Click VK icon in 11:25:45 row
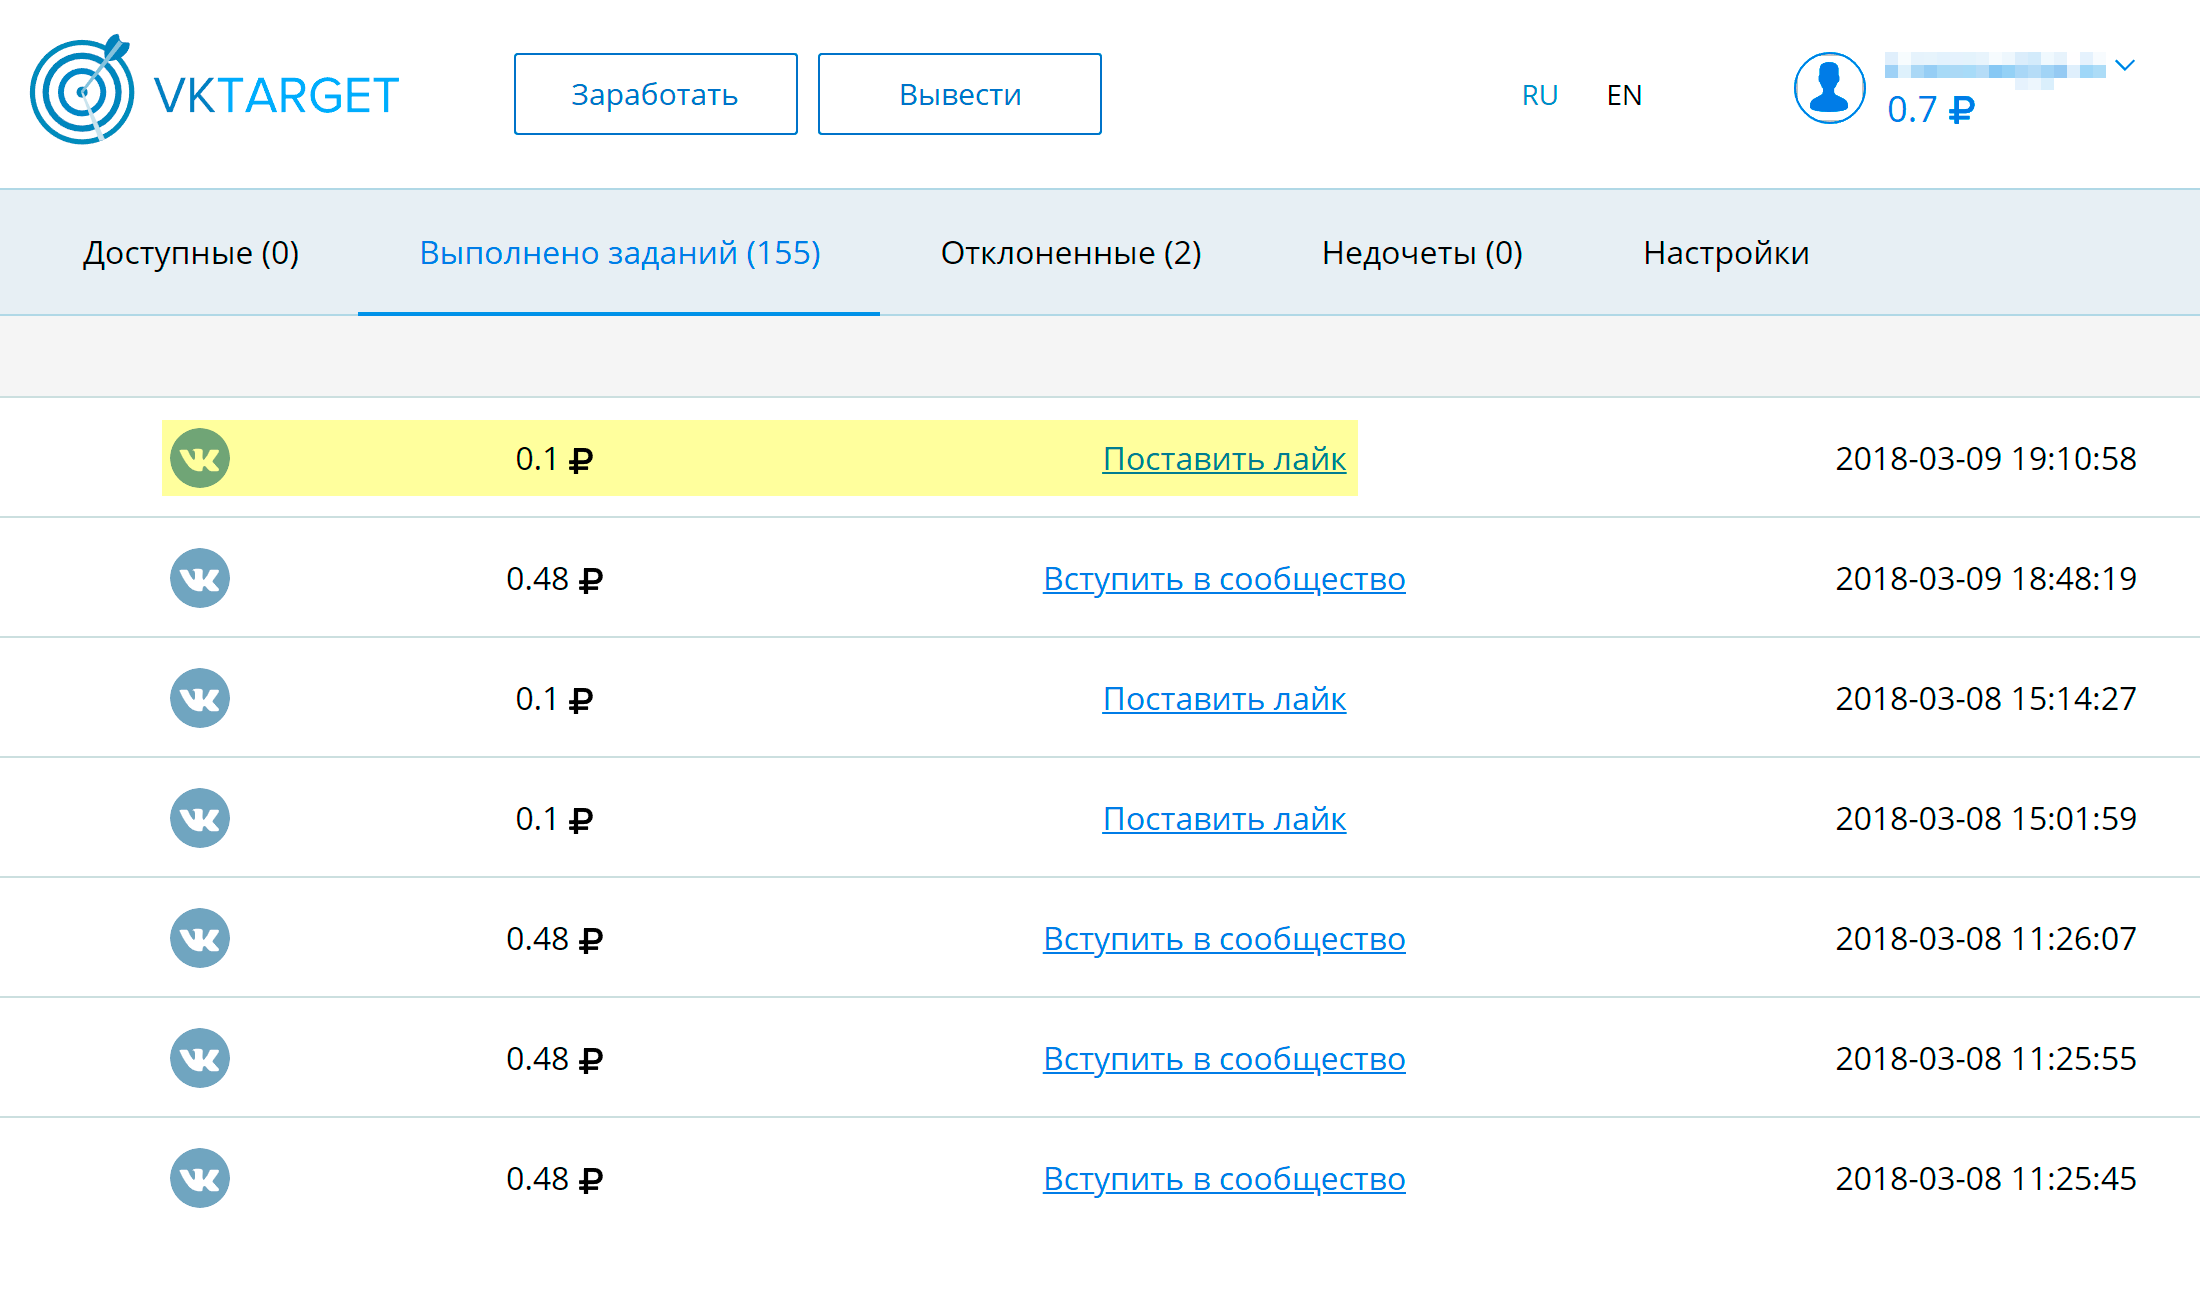This screenshot has width=2200, height=1294. [x=200, y=1178]
